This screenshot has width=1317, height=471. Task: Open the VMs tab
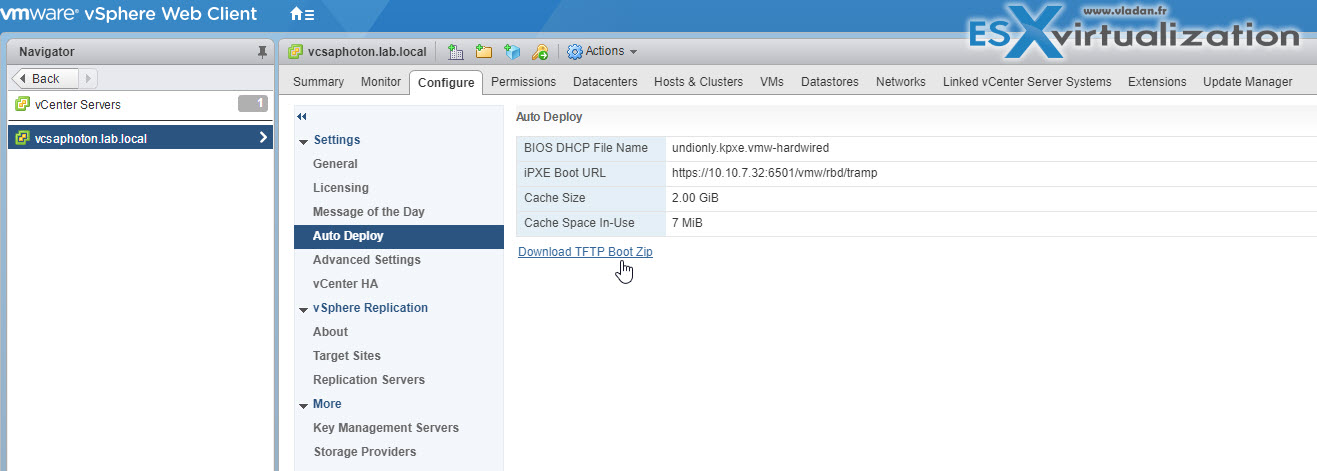(x=772, y=82)
